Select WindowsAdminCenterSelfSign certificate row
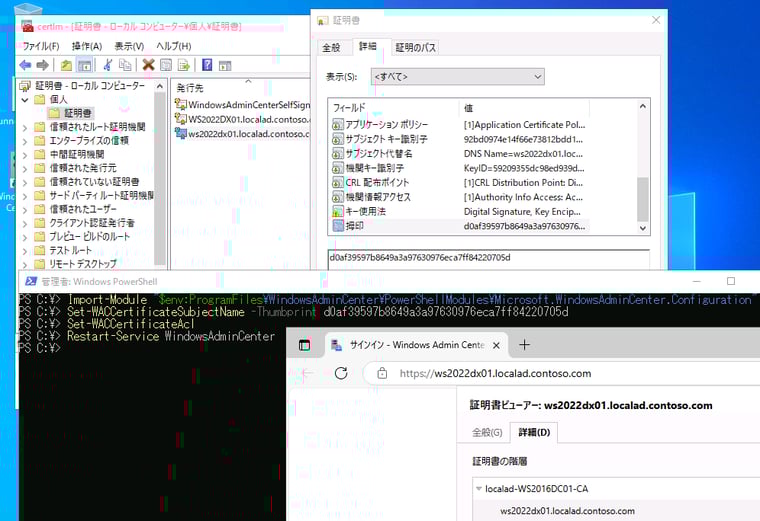Viewport: 760px width, 521px height. pos(242,105)
